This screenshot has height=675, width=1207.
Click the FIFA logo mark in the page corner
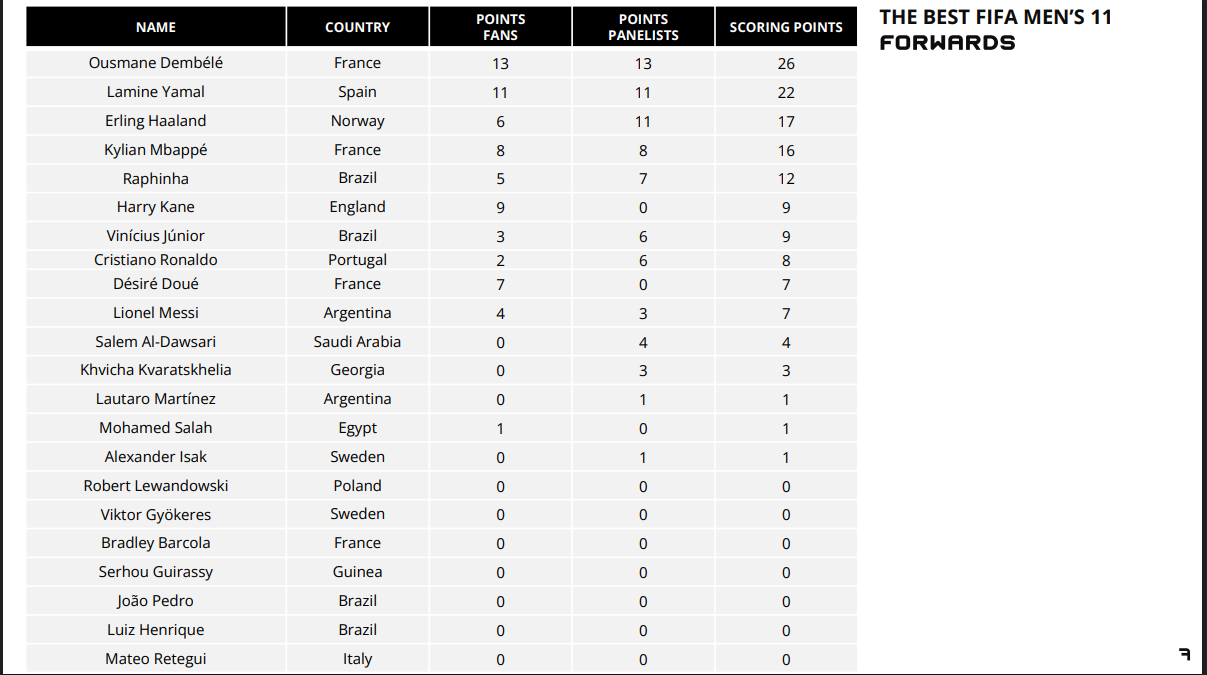(x=1185, y=654)
